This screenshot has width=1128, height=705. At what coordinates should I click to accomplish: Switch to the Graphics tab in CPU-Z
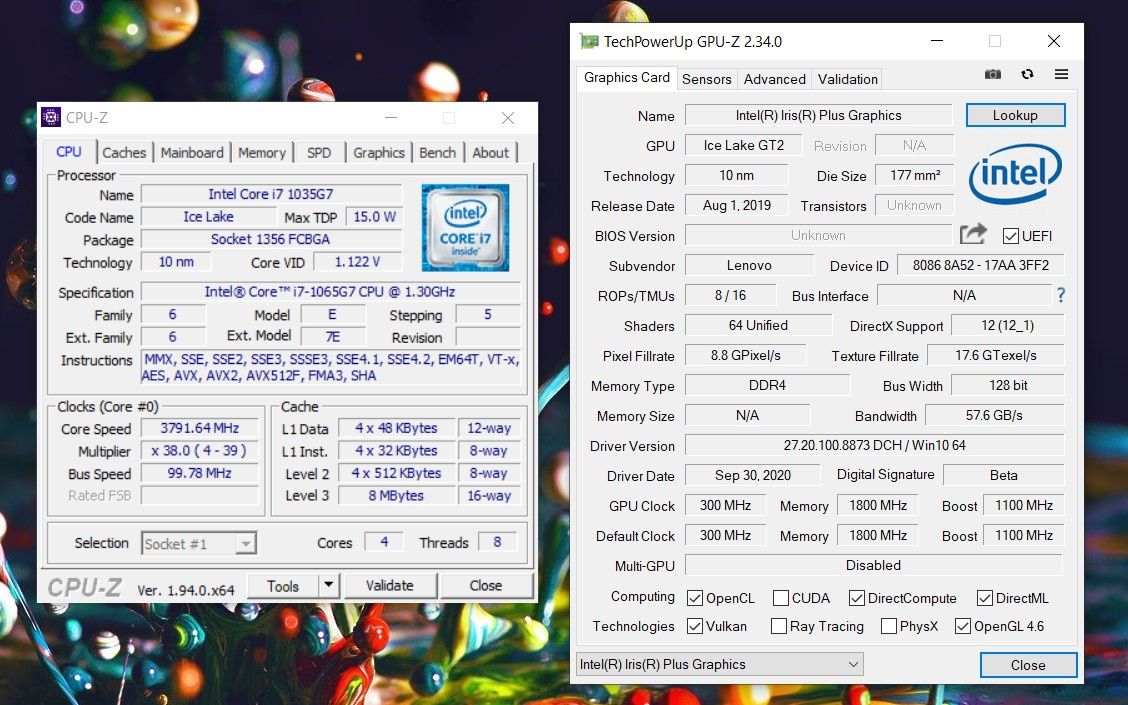point(379,153)
